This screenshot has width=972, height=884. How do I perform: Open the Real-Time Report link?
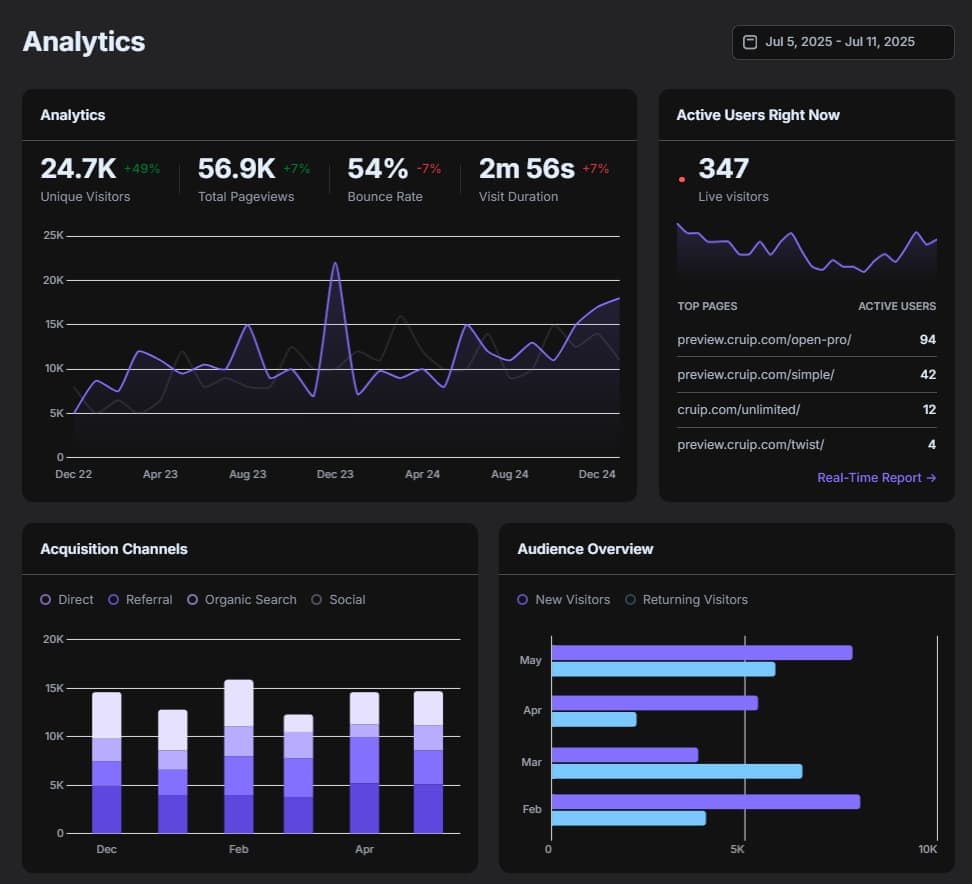point(876,478)
